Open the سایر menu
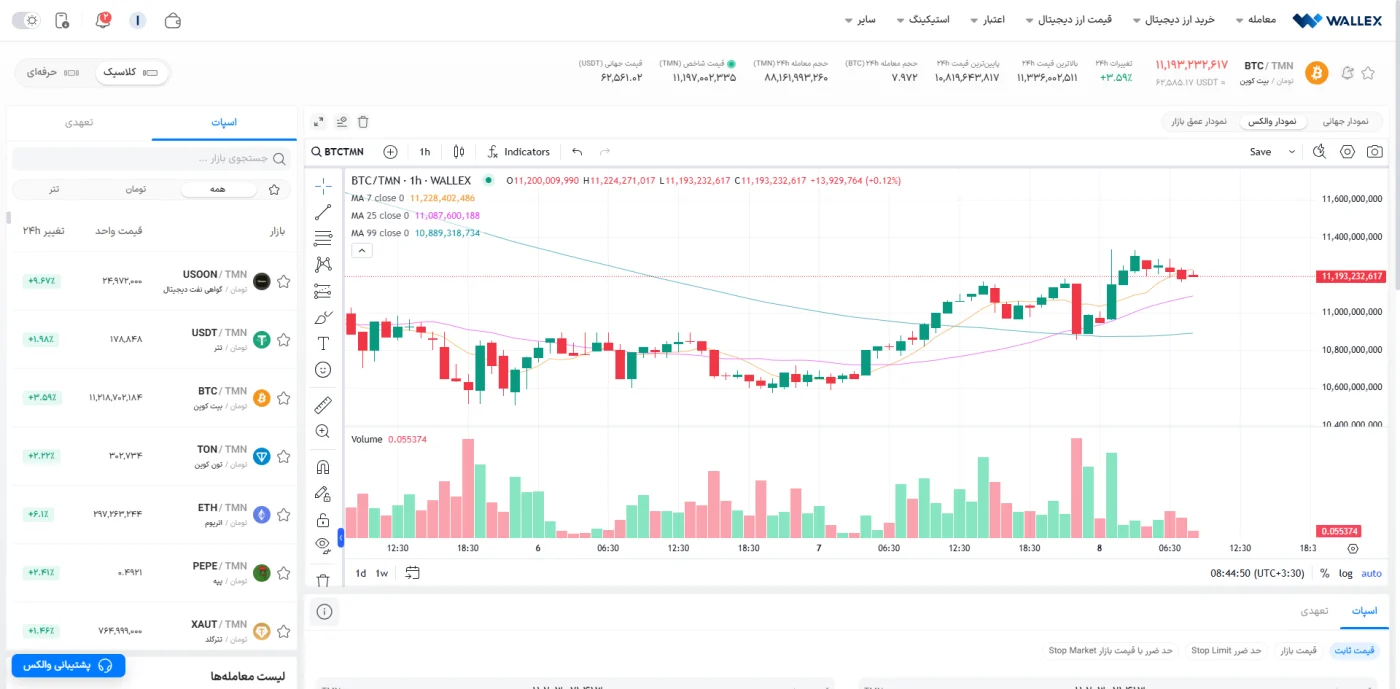 (x=860, y=20)
